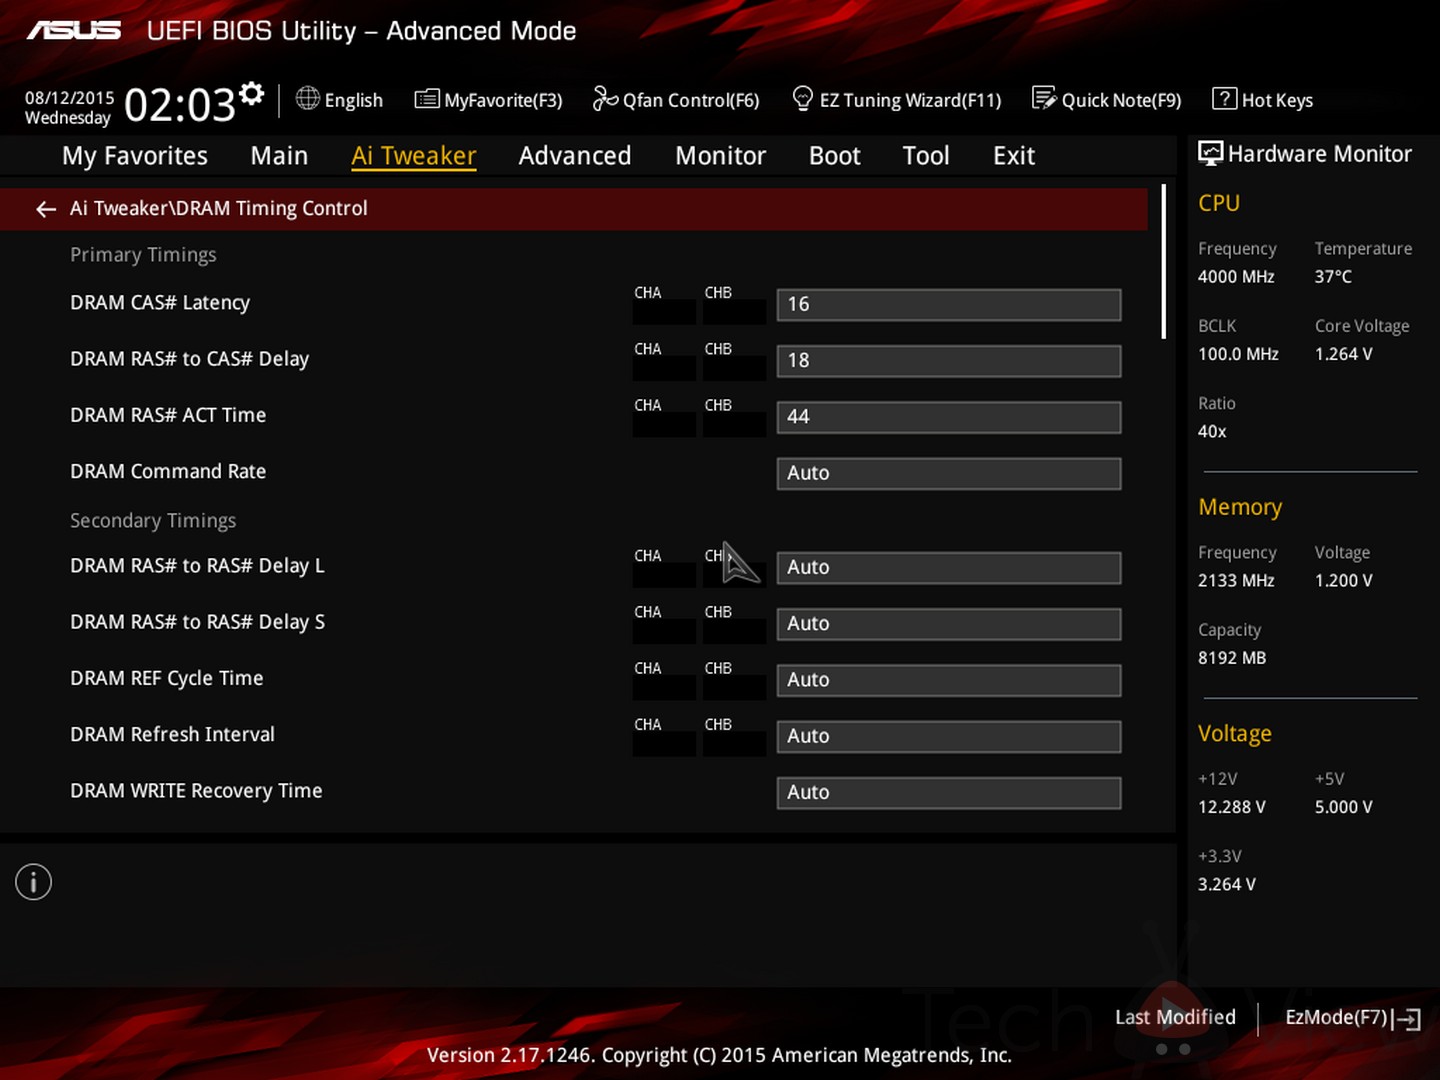Click the Core Voltage 1.264 V value
This screenshot has height=1080, width=1440.
coord(1344,354)
